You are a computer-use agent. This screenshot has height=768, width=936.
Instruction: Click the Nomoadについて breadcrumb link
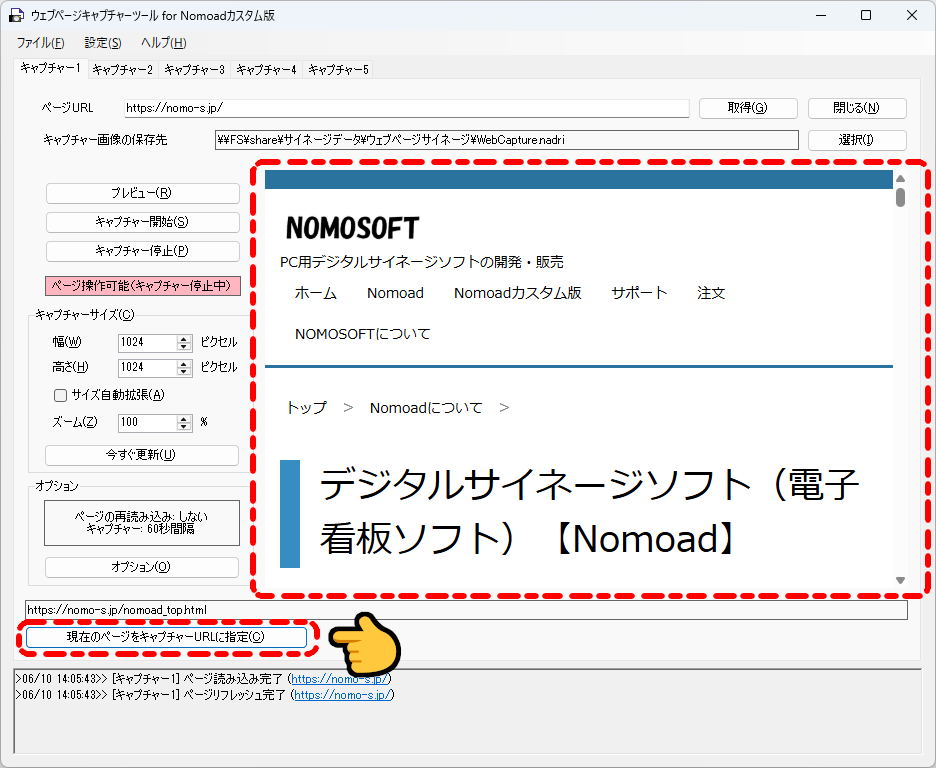pos(426,408)
